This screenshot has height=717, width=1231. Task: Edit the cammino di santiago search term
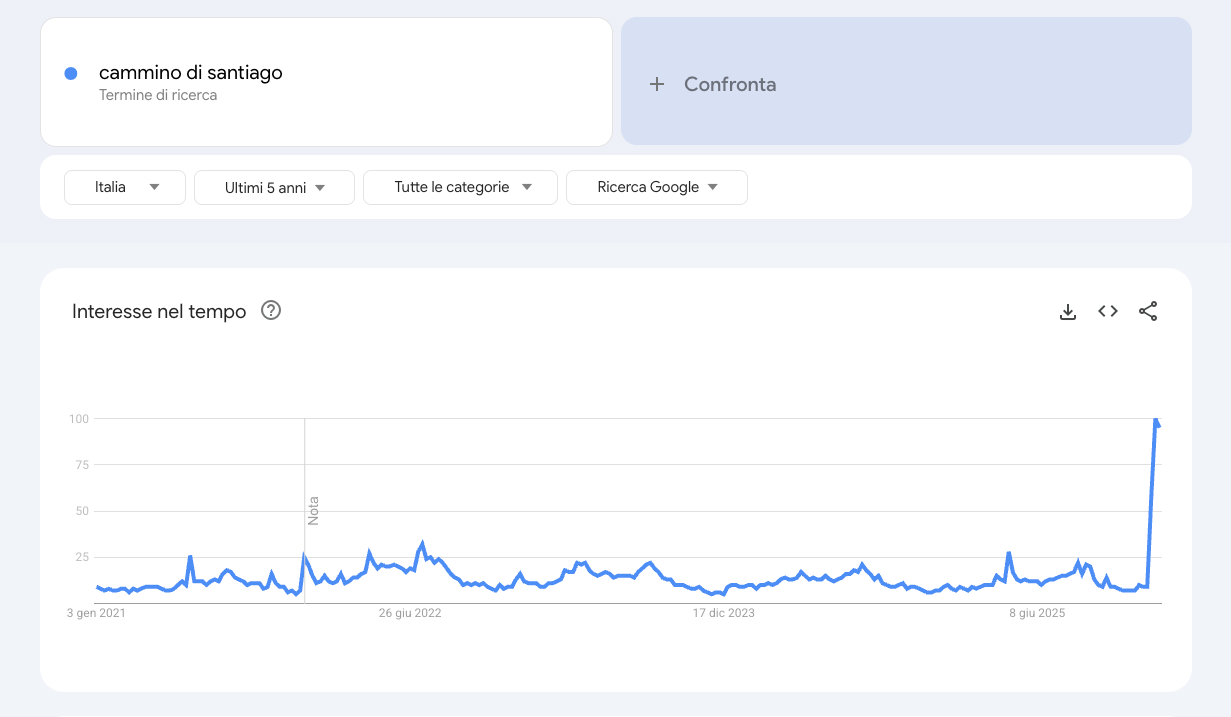[x=191, y=72]
